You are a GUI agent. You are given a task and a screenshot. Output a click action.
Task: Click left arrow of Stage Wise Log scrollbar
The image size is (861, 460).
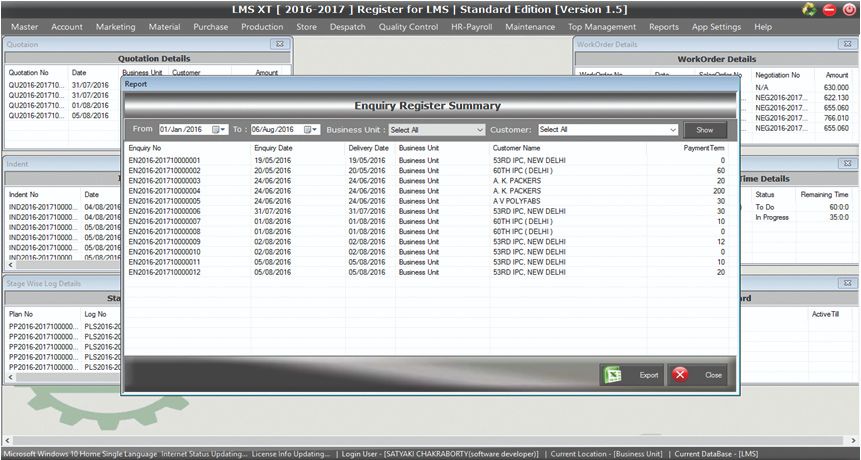point(10,378)
